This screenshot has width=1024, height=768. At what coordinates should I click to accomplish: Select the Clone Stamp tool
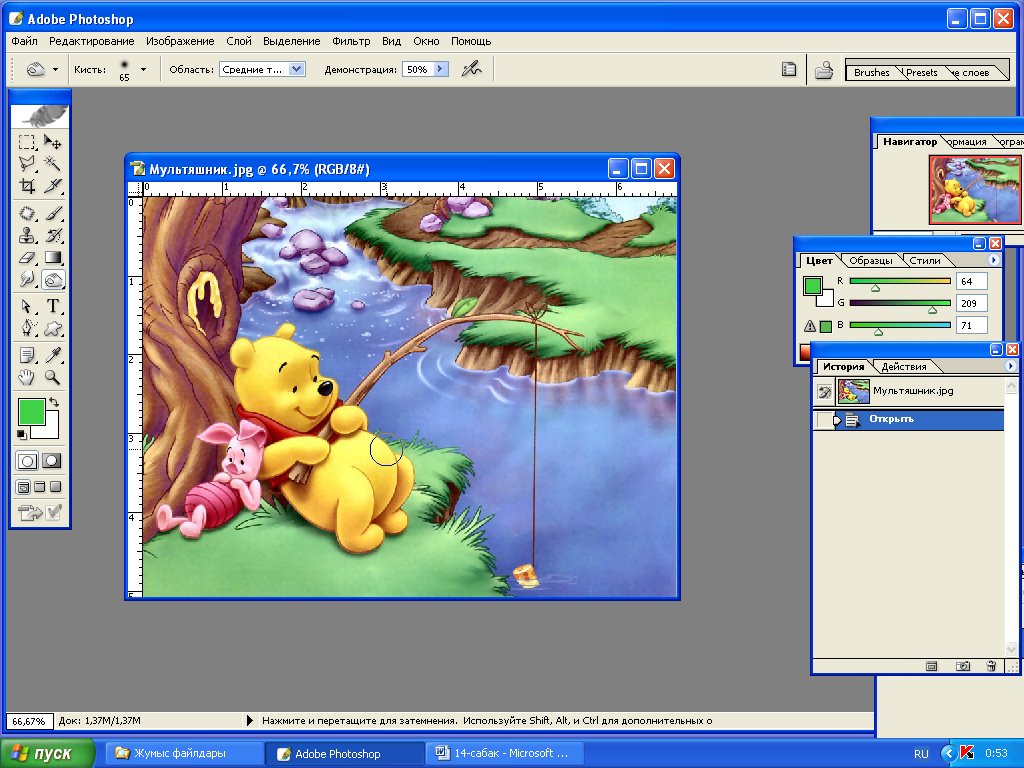coord(27,236)
